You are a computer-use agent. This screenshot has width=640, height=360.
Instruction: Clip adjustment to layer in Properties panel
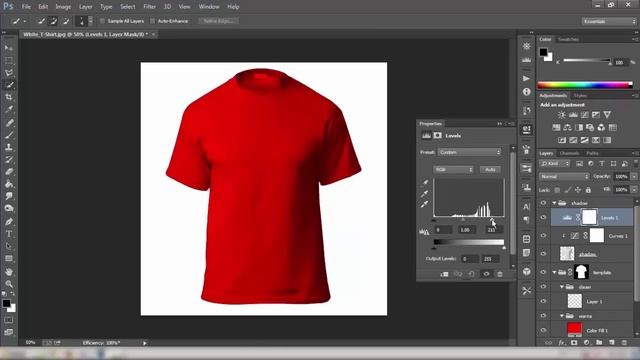coord(444,274)
